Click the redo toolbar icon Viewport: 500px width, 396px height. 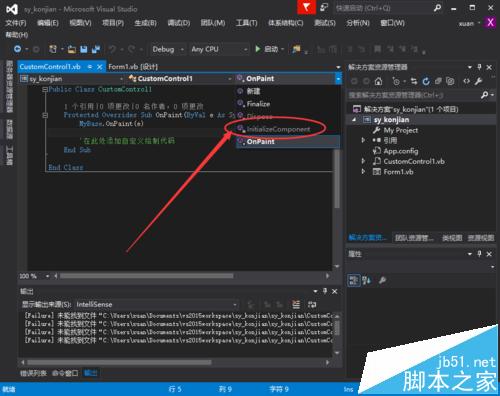(131, 50)
